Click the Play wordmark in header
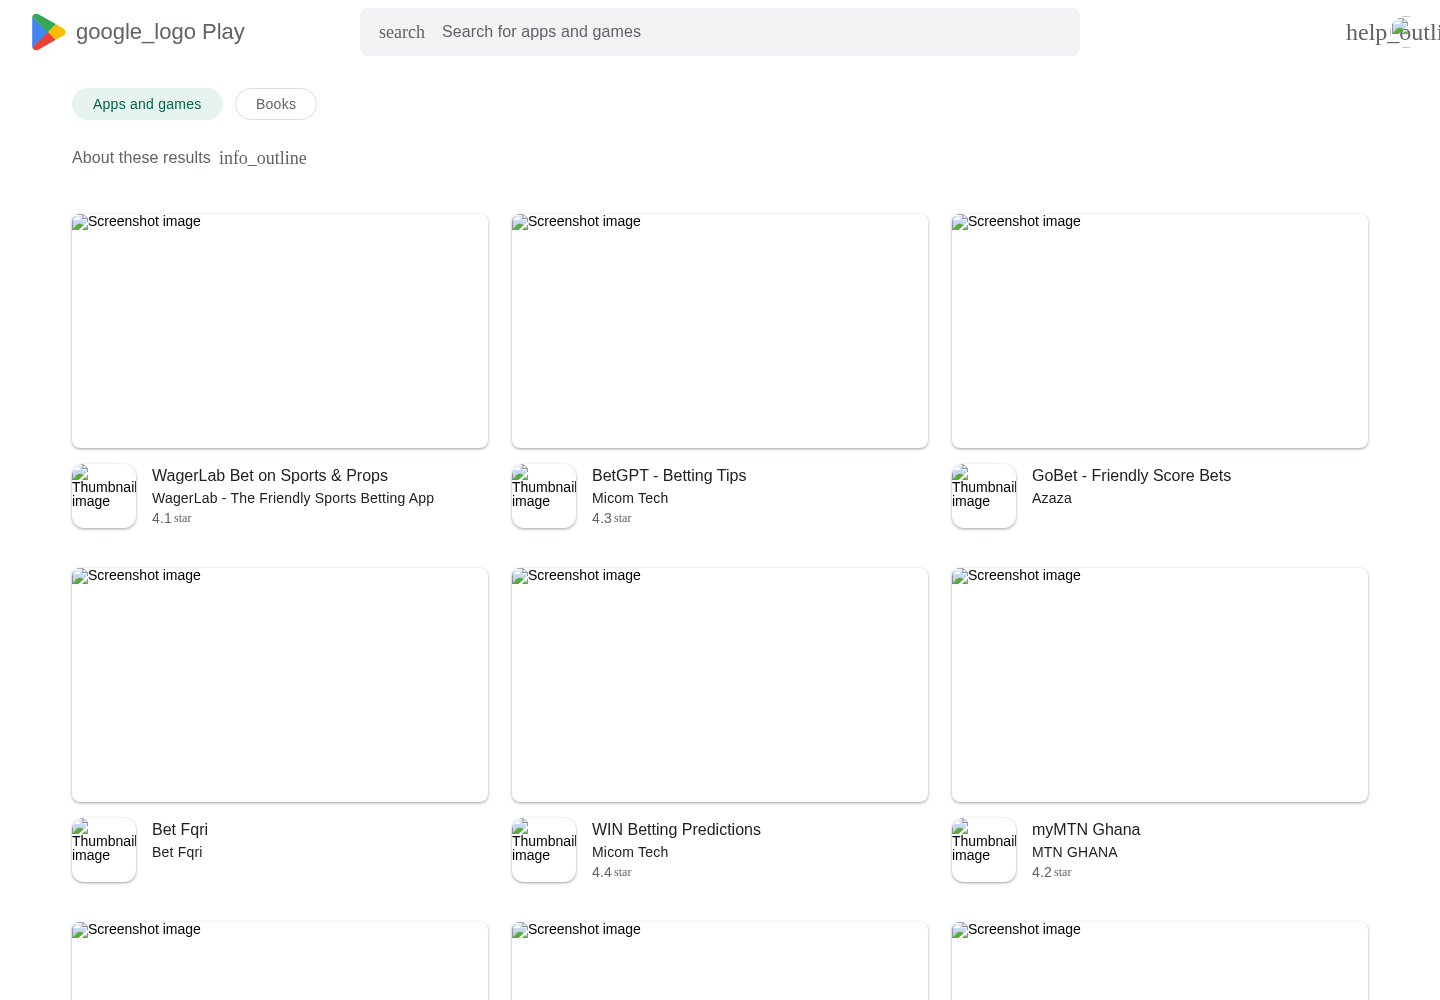1440x1000 pixels. tap(223, 32)
